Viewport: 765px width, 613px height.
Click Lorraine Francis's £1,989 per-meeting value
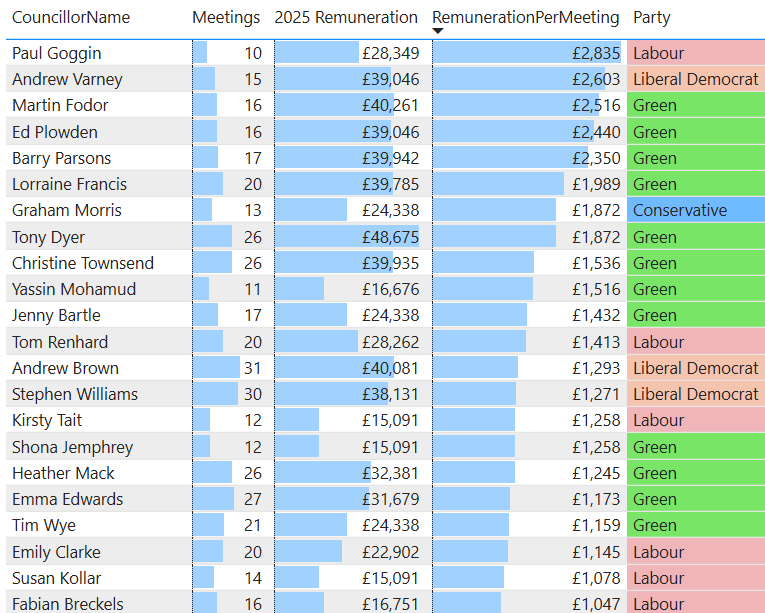(596, 184)
